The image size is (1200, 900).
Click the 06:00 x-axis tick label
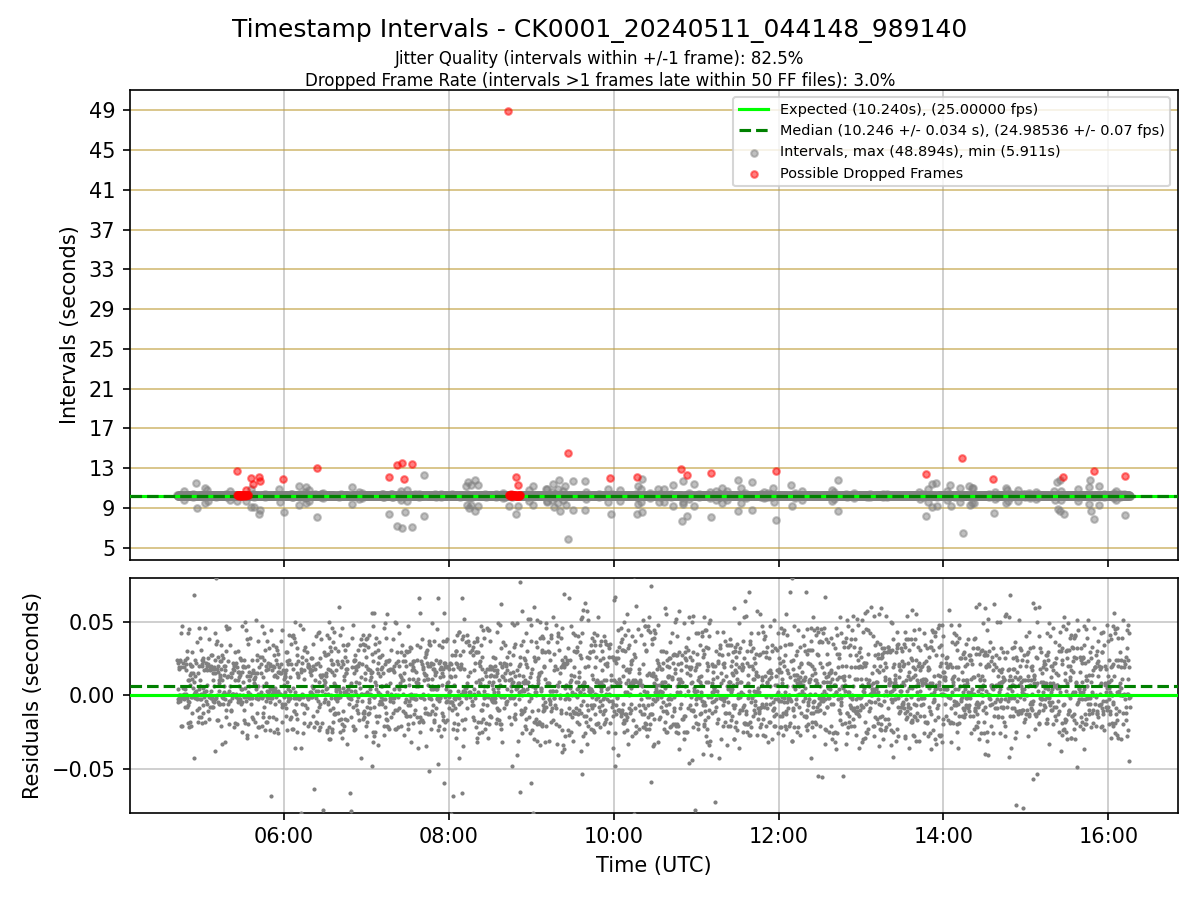284,834
